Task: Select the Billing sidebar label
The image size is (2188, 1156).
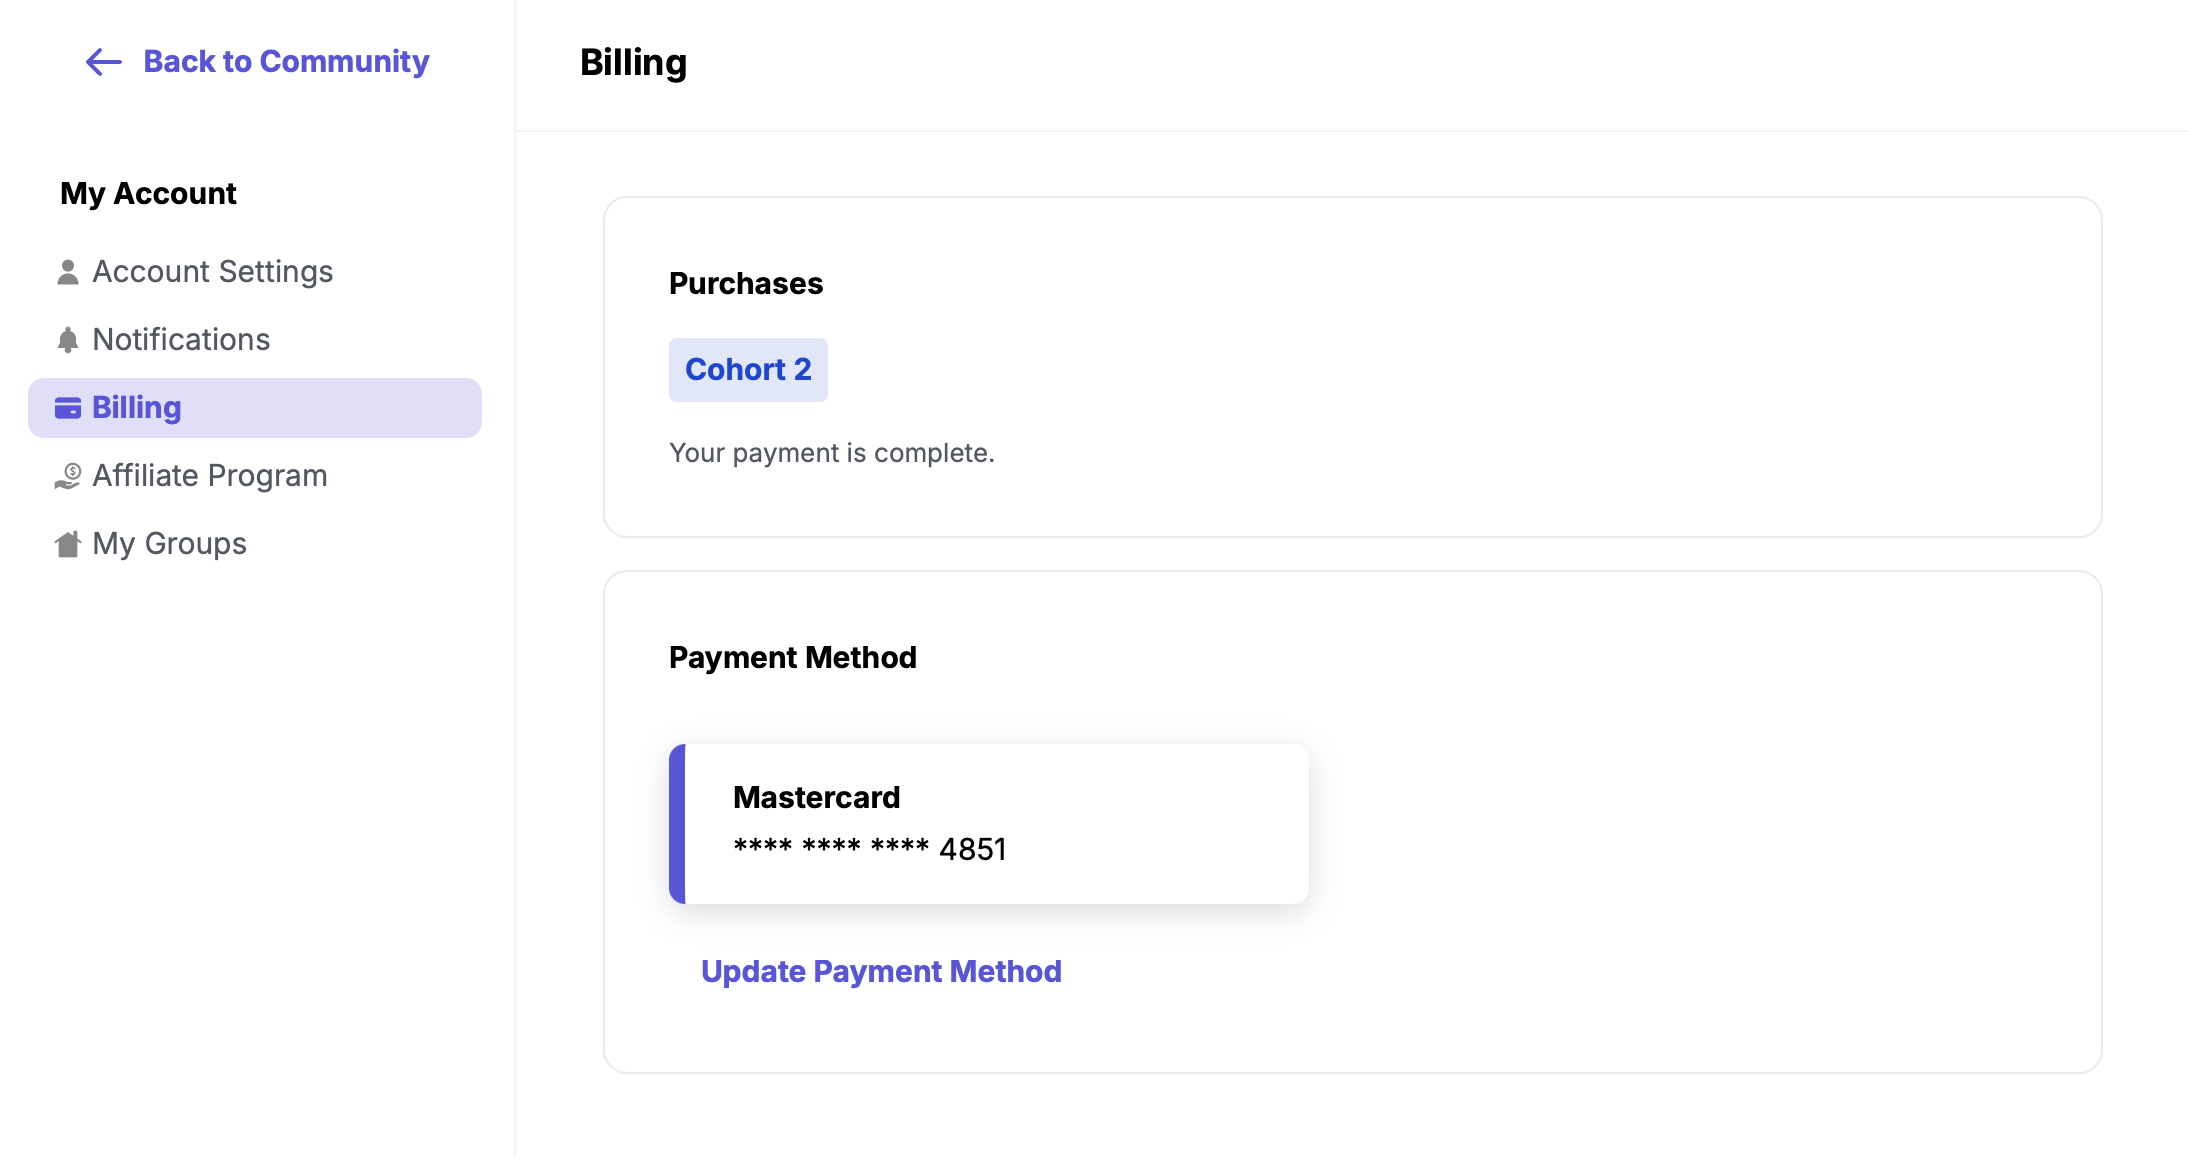Action: [137, 408]
